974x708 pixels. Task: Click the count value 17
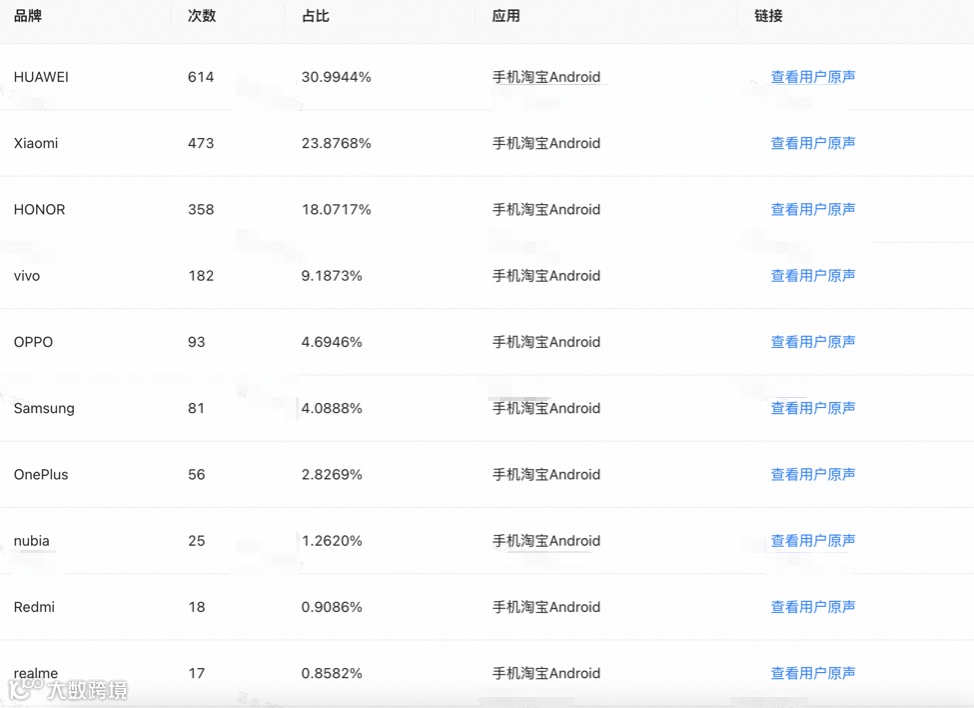coord(196,673)
